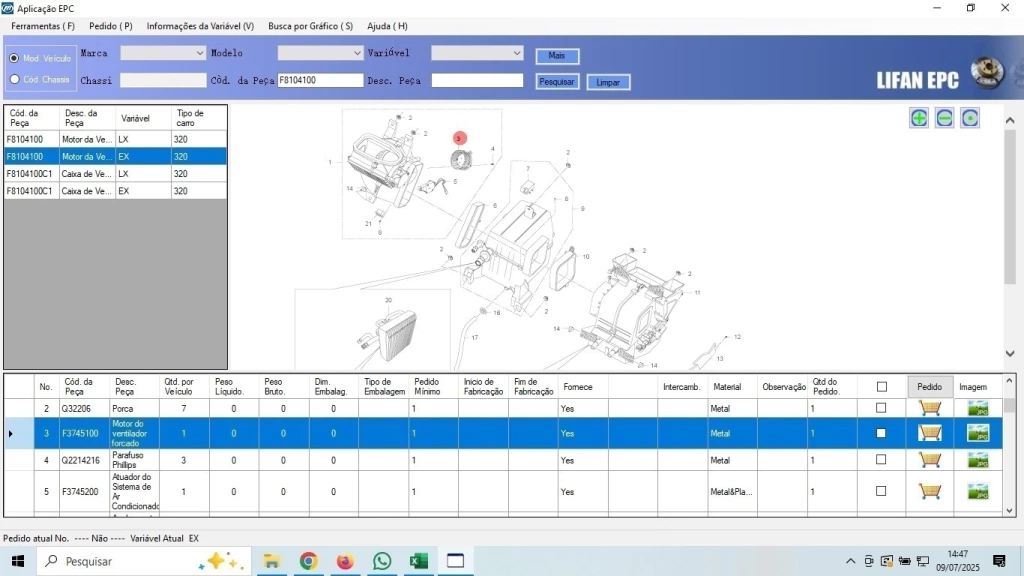The image size is (1024, 576).
Task: View image for part F3745200
Action: coord(977,492)
